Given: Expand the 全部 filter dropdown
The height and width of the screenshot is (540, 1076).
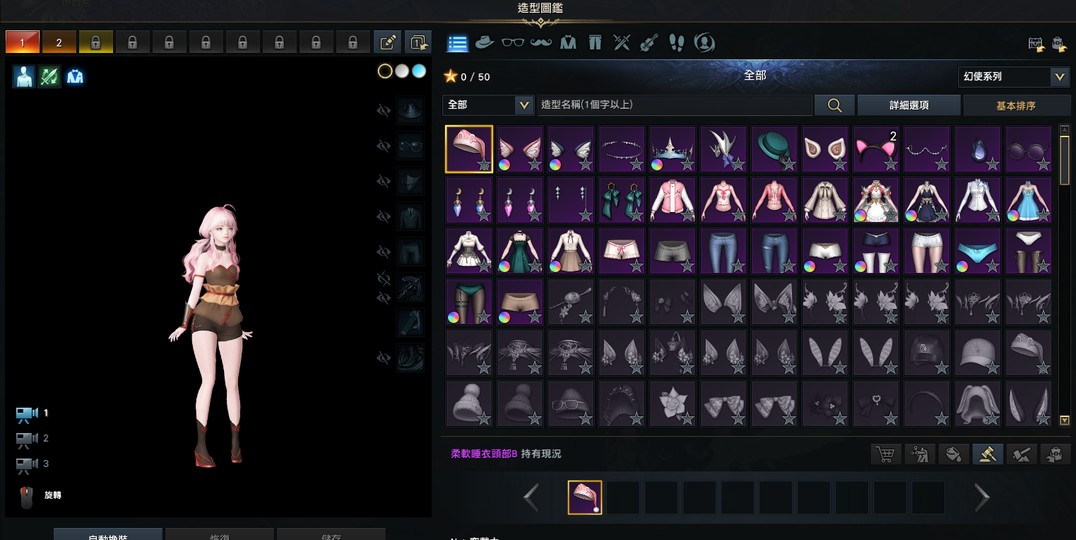Looking at the screenshot, I should pyautogui.click(x=488, y=105).
